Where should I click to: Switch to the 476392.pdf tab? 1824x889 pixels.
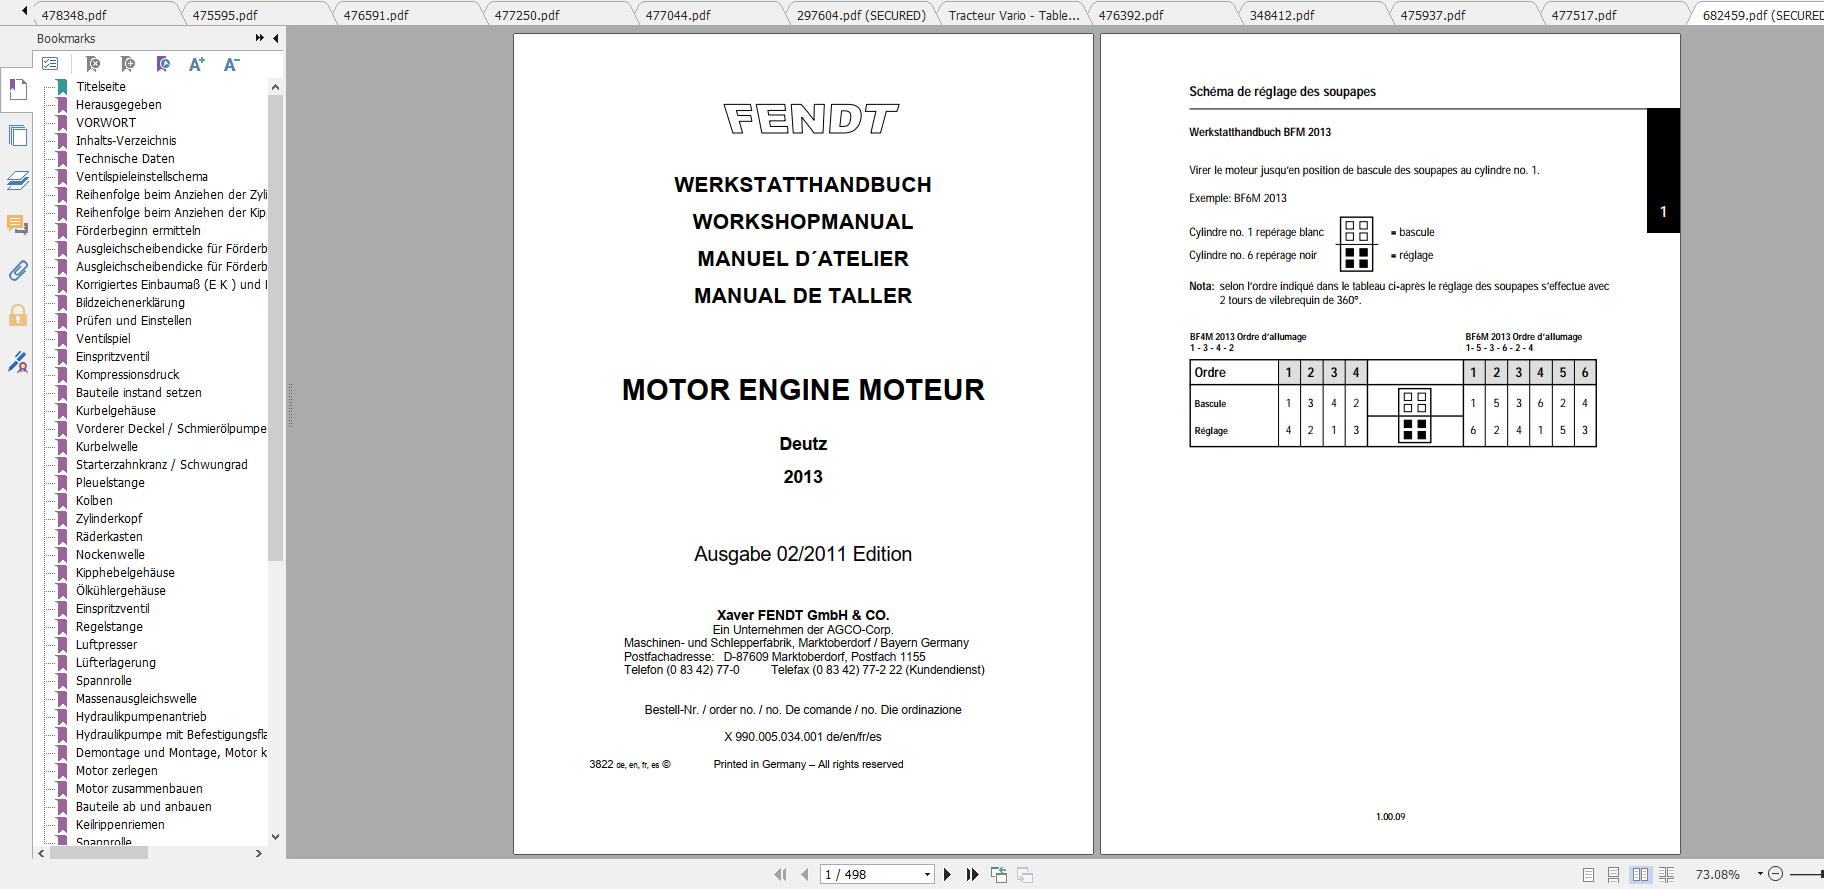click(x=1131, y=15)
